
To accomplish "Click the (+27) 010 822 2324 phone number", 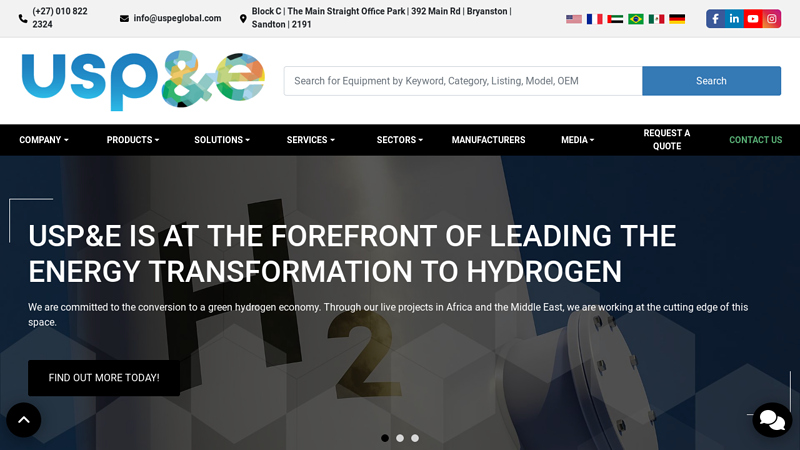I will click(x=60, y=18).
